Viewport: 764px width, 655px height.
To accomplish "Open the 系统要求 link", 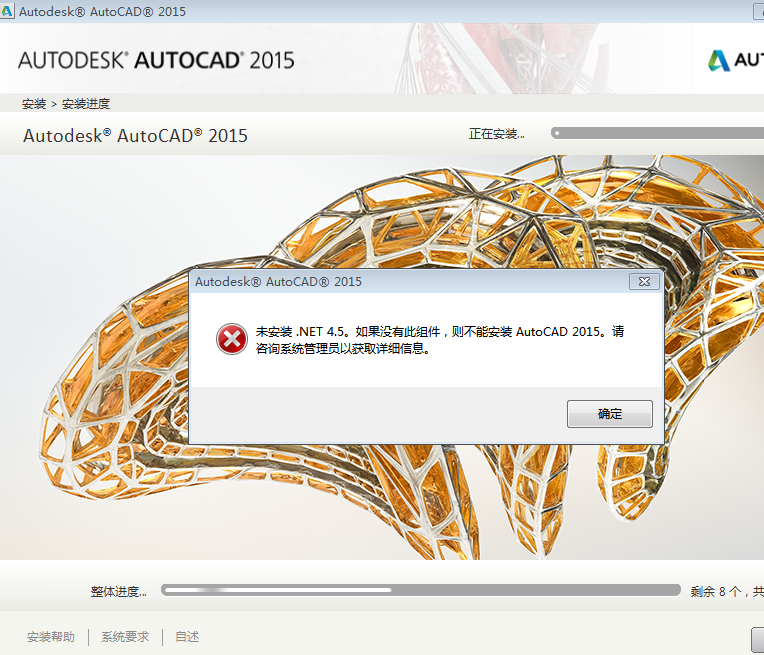I will point(125,636).
